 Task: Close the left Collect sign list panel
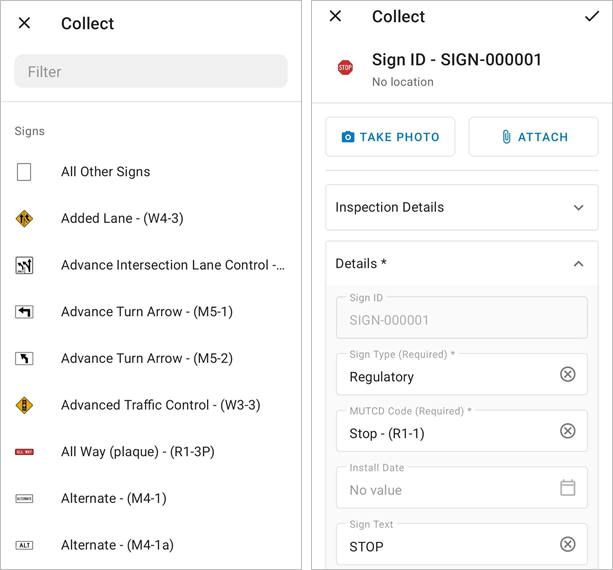coord(24,23)
